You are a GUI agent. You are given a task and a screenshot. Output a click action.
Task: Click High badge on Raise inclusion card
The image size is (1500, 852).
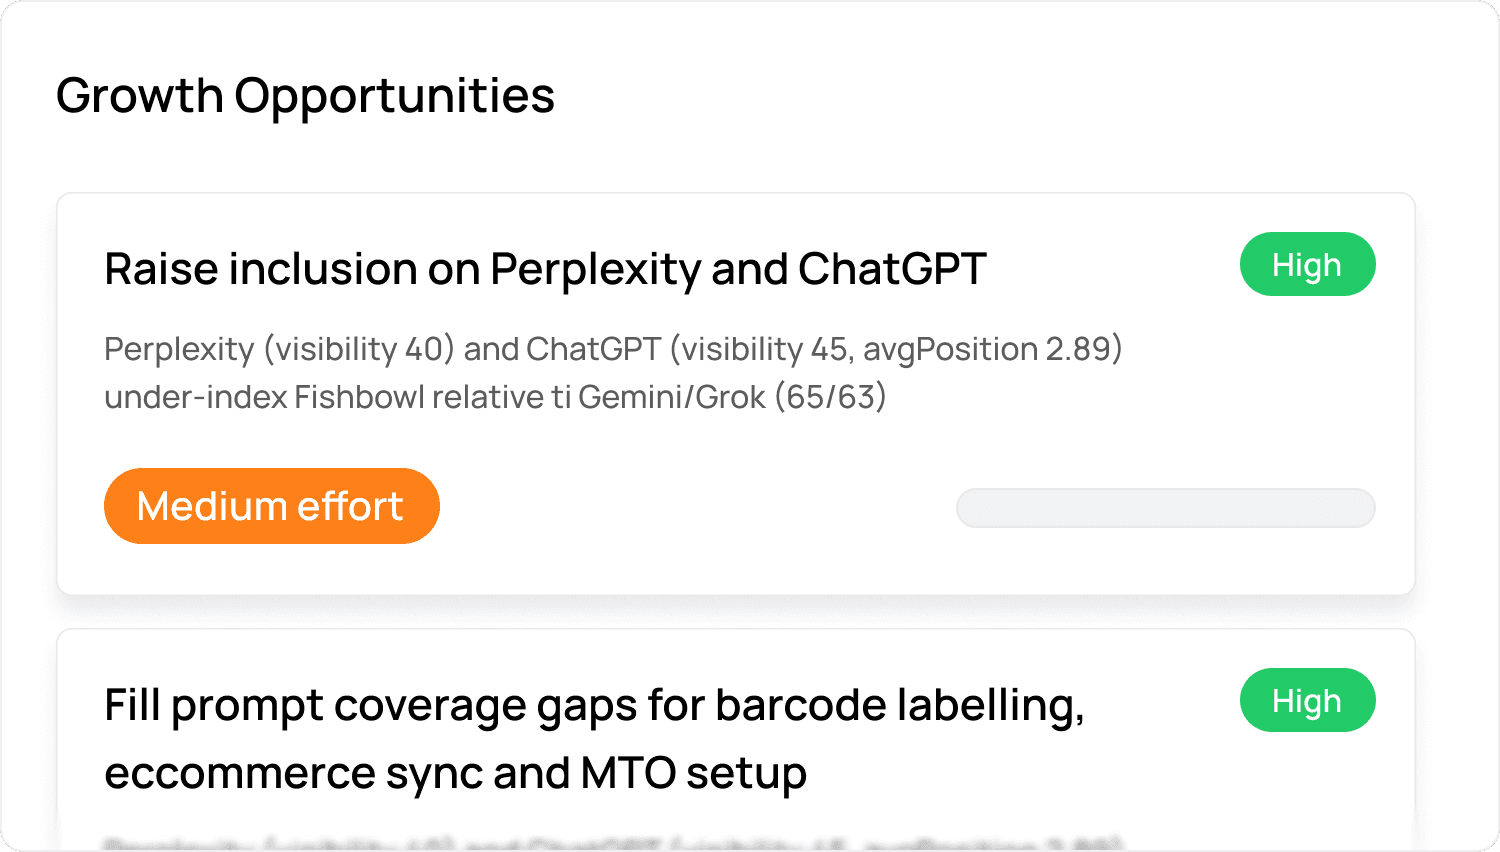click(1307, 265)
